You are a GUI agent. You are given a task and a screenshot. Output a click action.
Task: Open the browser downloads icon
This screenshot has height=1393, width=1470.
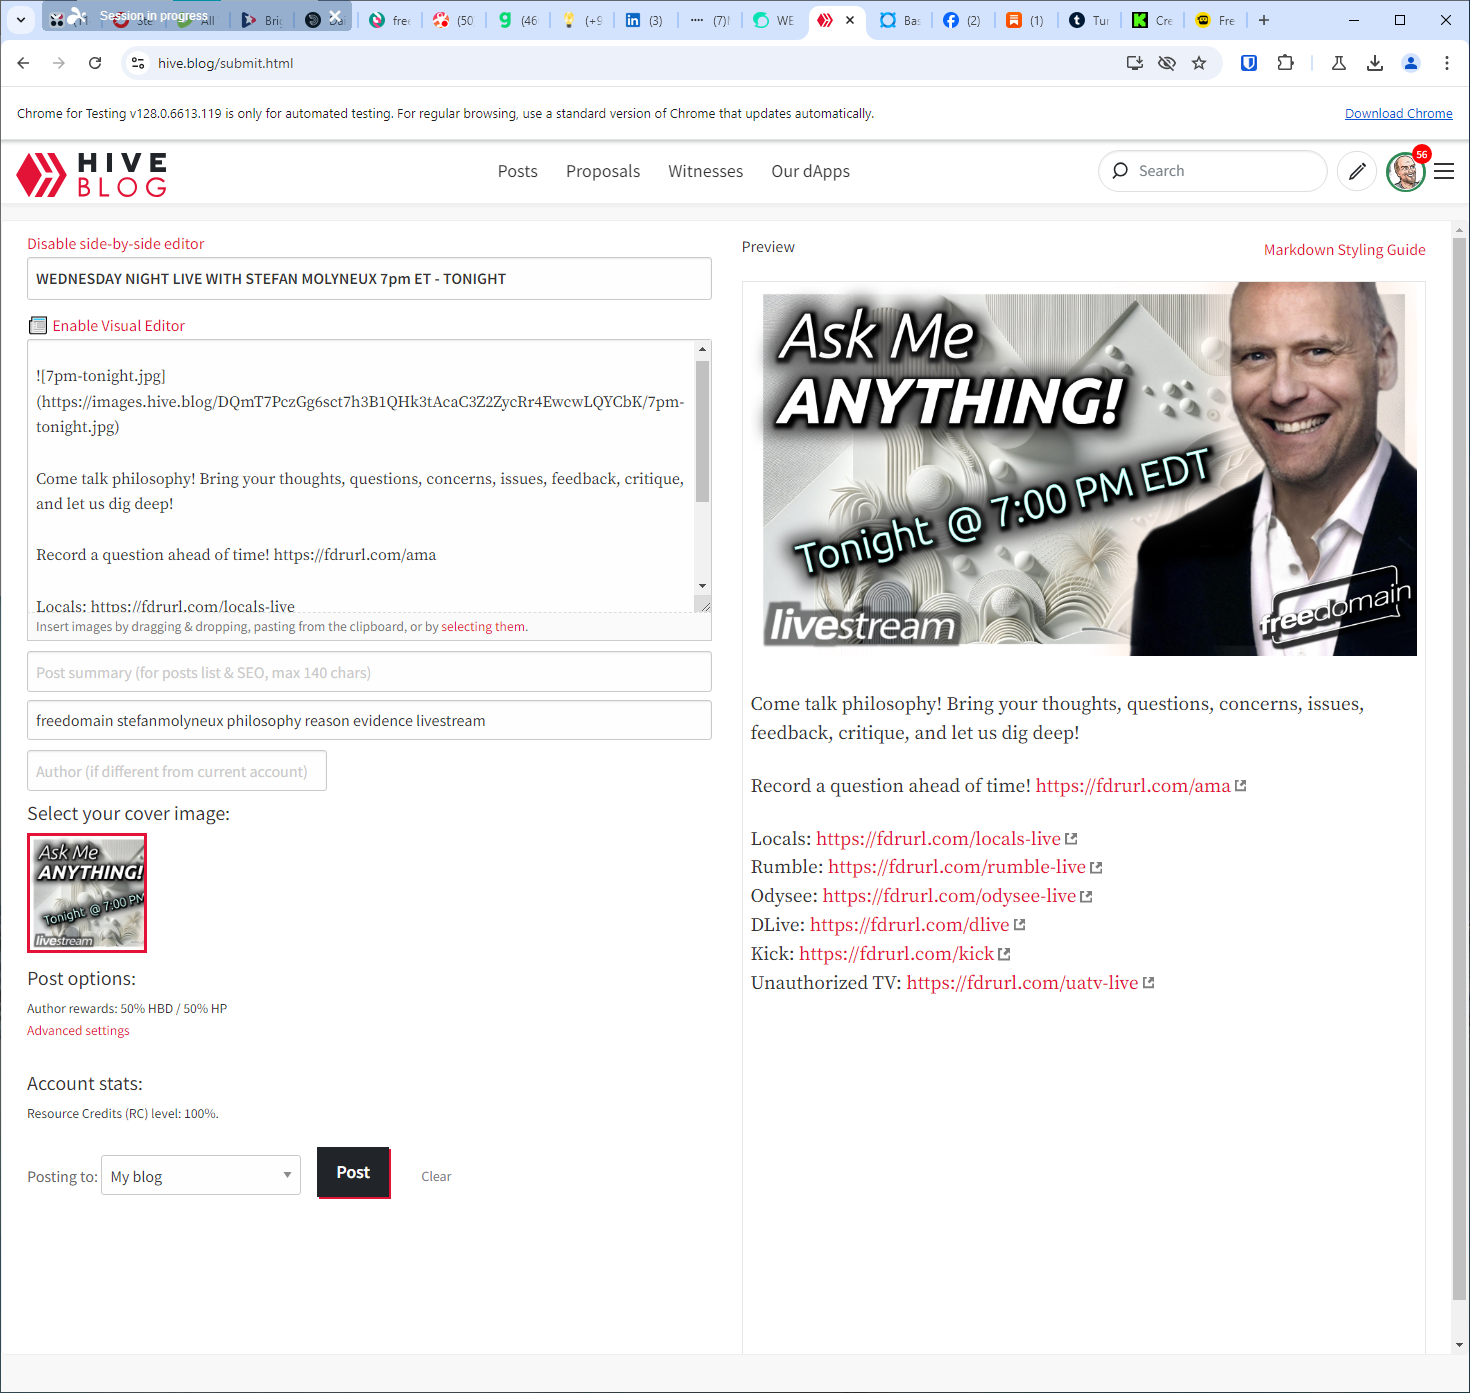point(1375,63)
